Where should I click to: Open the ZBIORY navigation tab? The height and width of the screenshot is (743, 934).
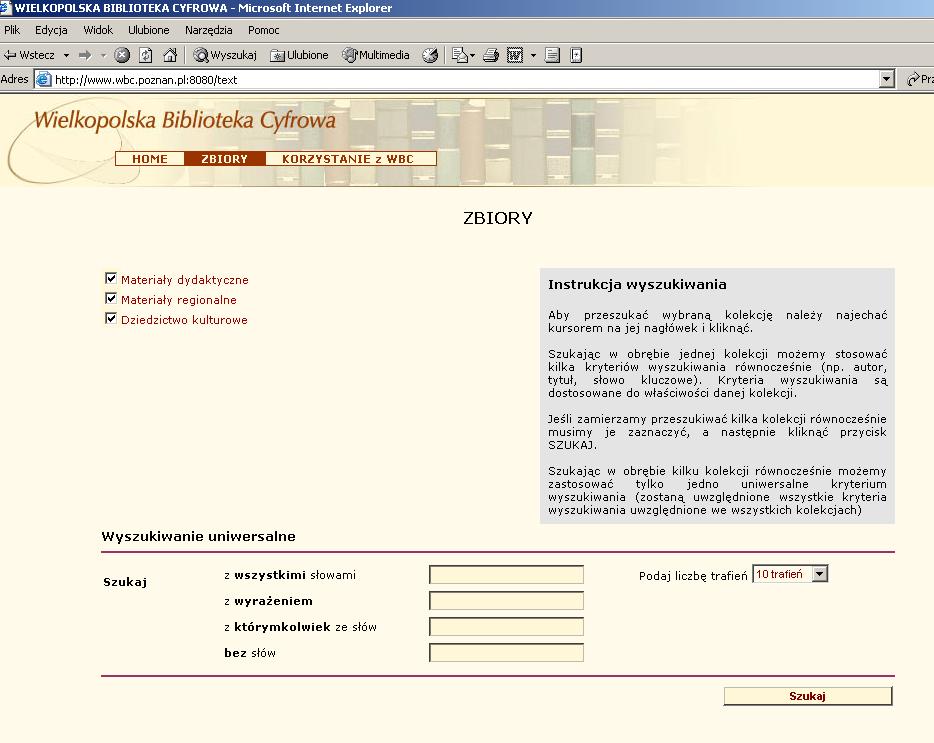click(x=225, y=159)
